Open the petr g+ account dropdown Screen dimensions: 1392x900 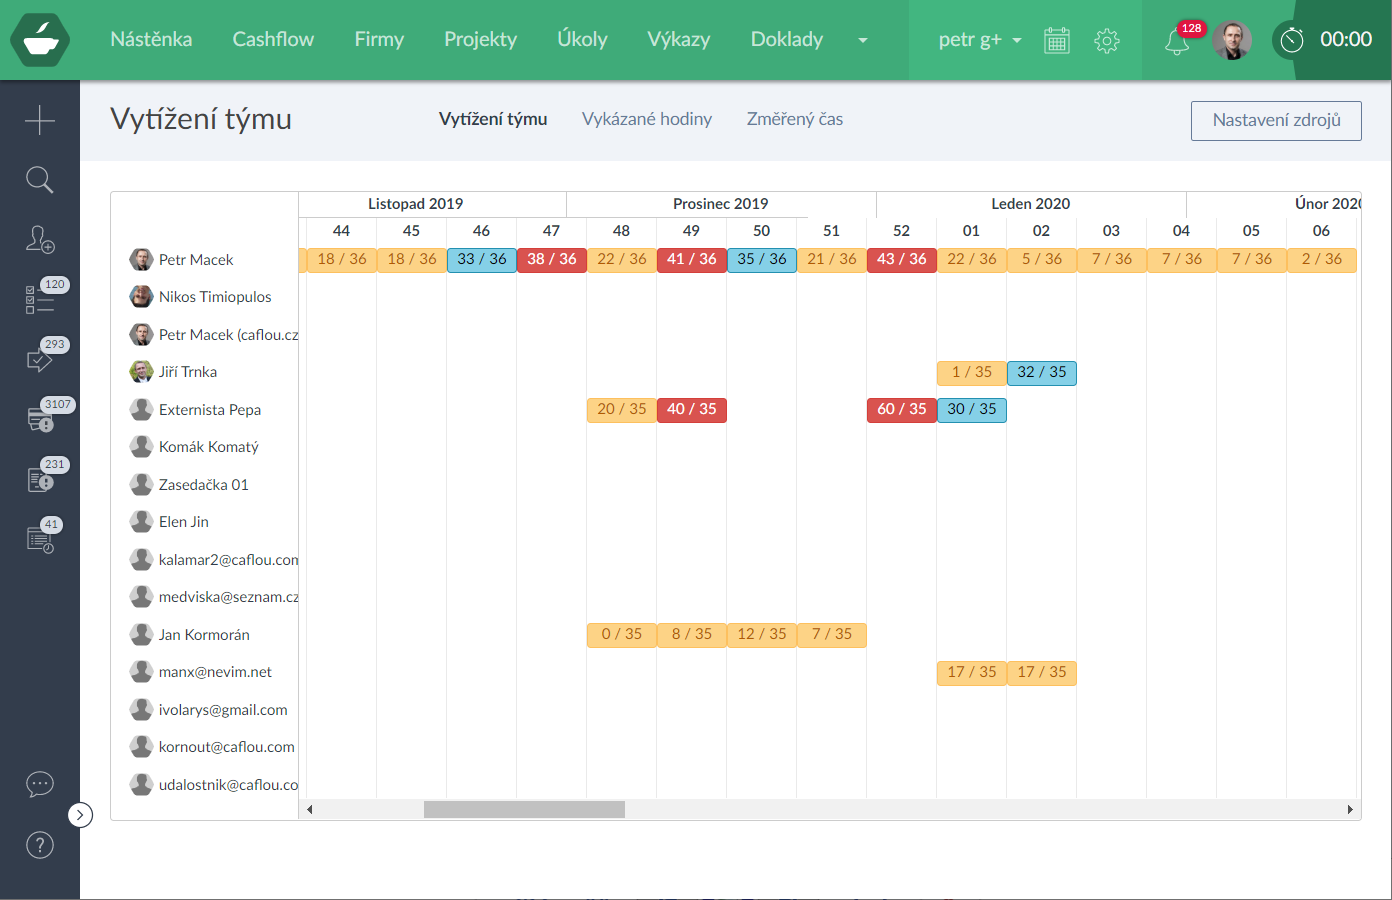pos(979,40)
